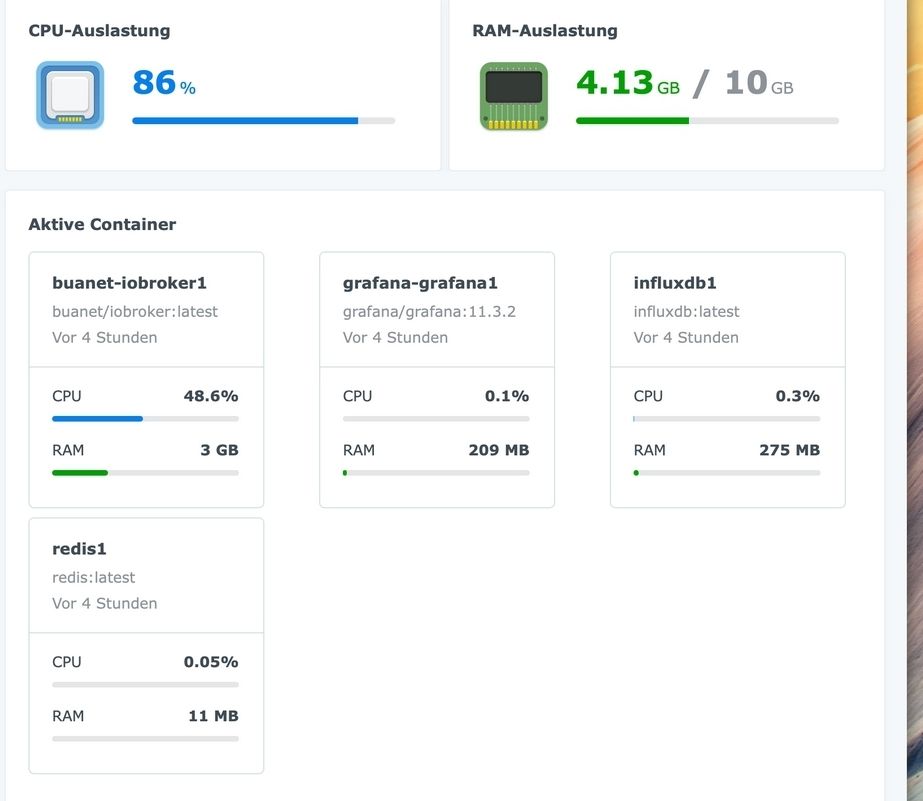Click the 275 MB RAM value

(x=789, y=450)
